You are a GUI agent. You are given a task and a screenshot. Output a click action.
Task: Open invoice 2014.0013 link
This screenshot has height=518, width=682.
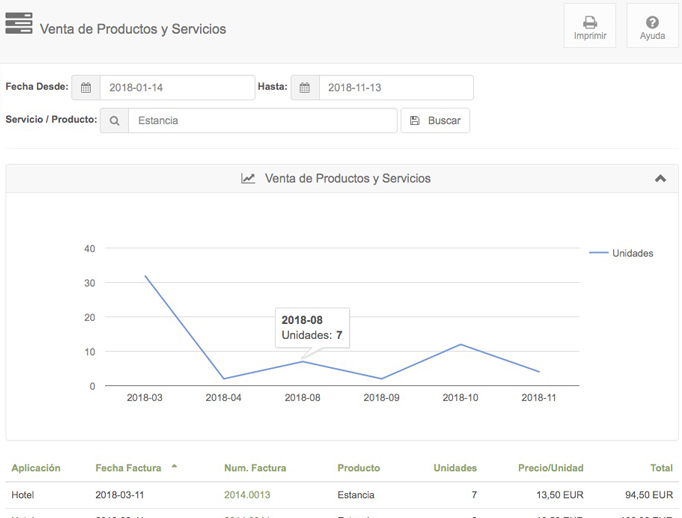(x=247, y=495)
